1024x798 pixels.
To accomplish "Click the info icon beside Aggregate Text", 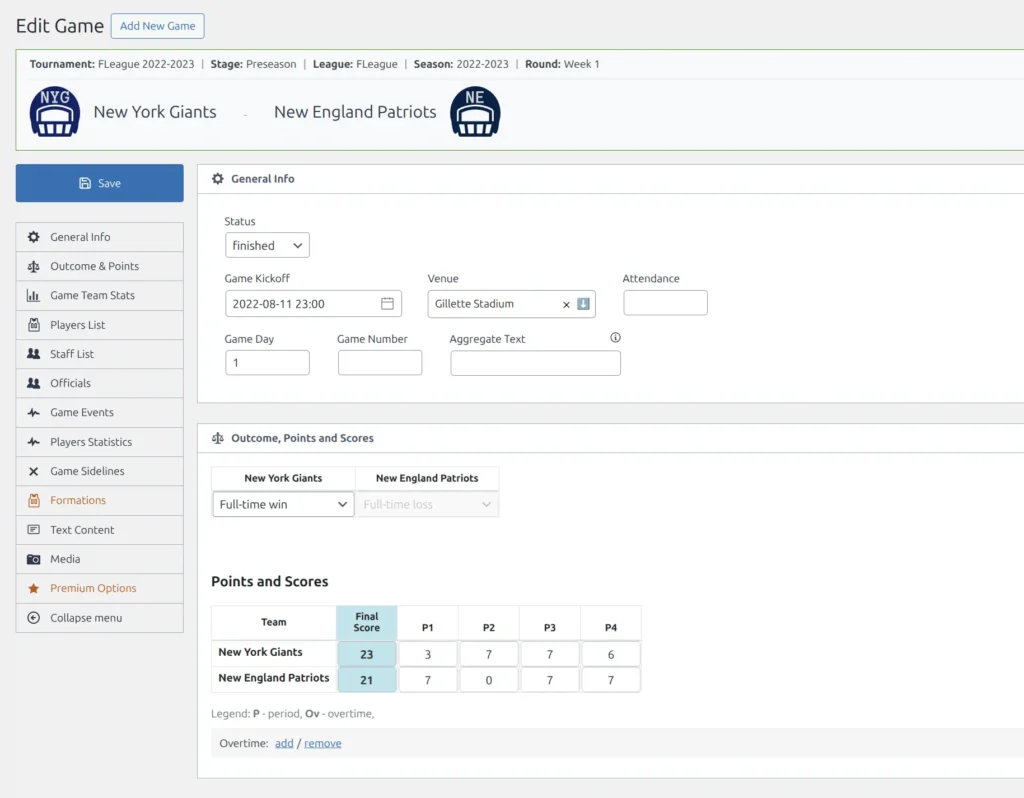I will click(615, 338).
